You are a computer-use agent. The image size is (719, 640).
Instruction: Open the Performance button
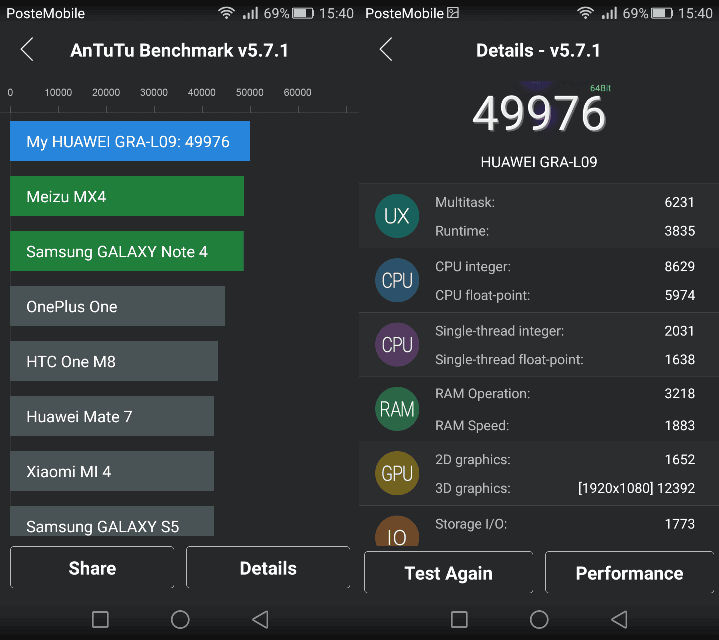click(x=629, y=573)
